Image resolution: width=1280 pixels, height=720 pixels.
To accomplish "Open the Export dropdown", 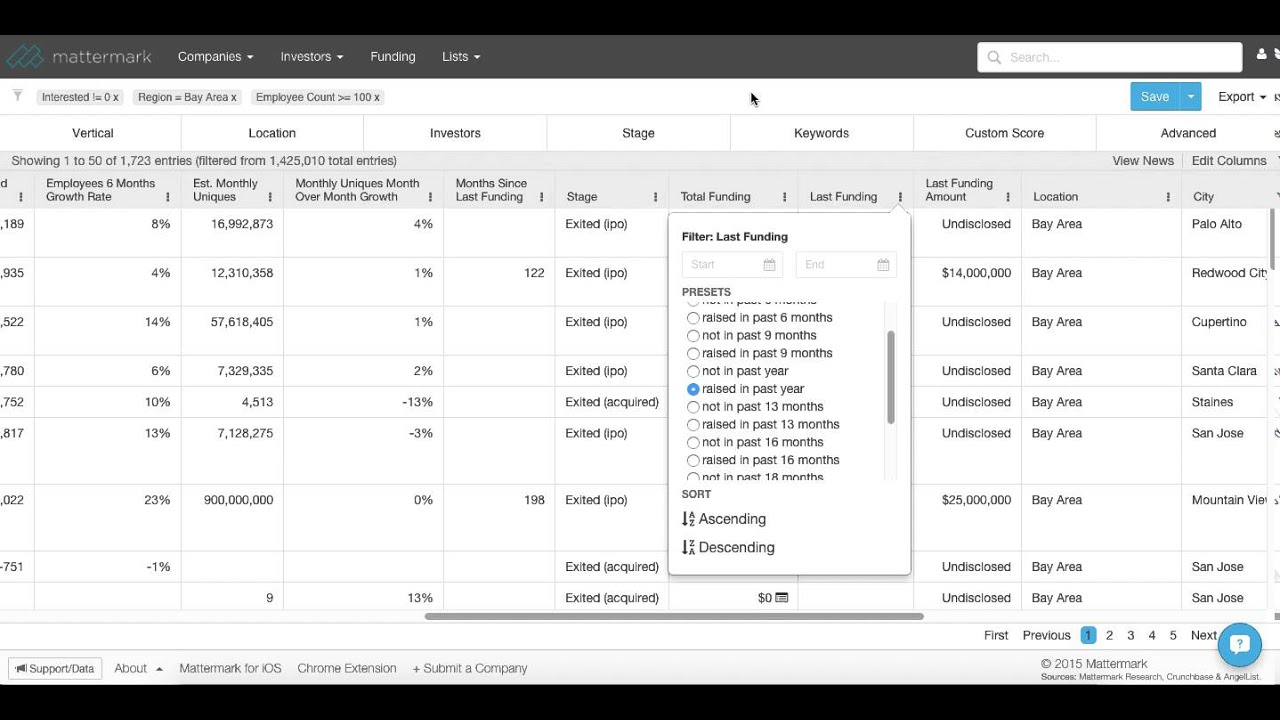I will (1242, 97).
